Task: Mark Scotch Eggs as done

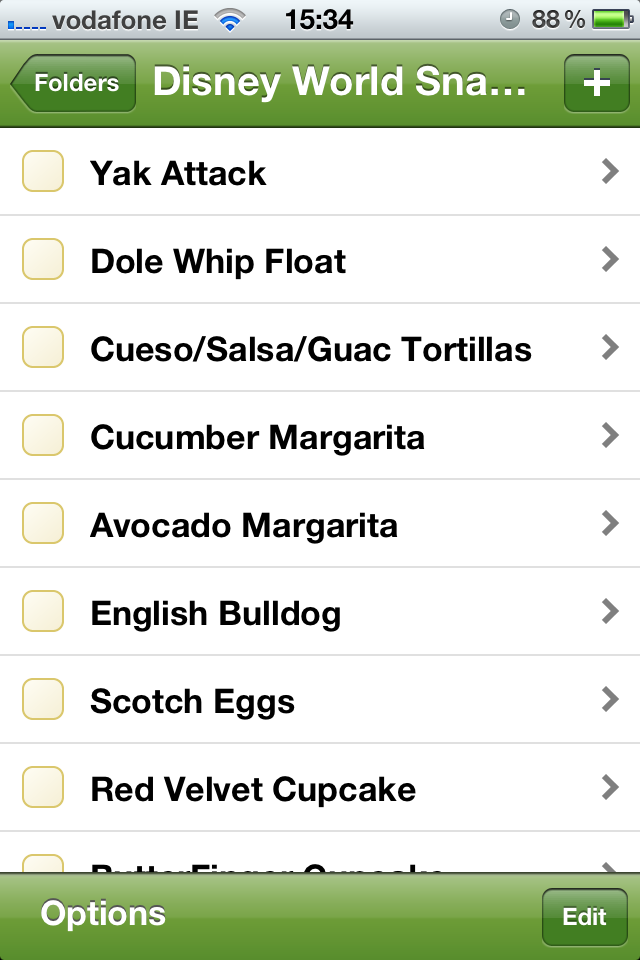Action: pyautogui.click(x=43, y=700)
